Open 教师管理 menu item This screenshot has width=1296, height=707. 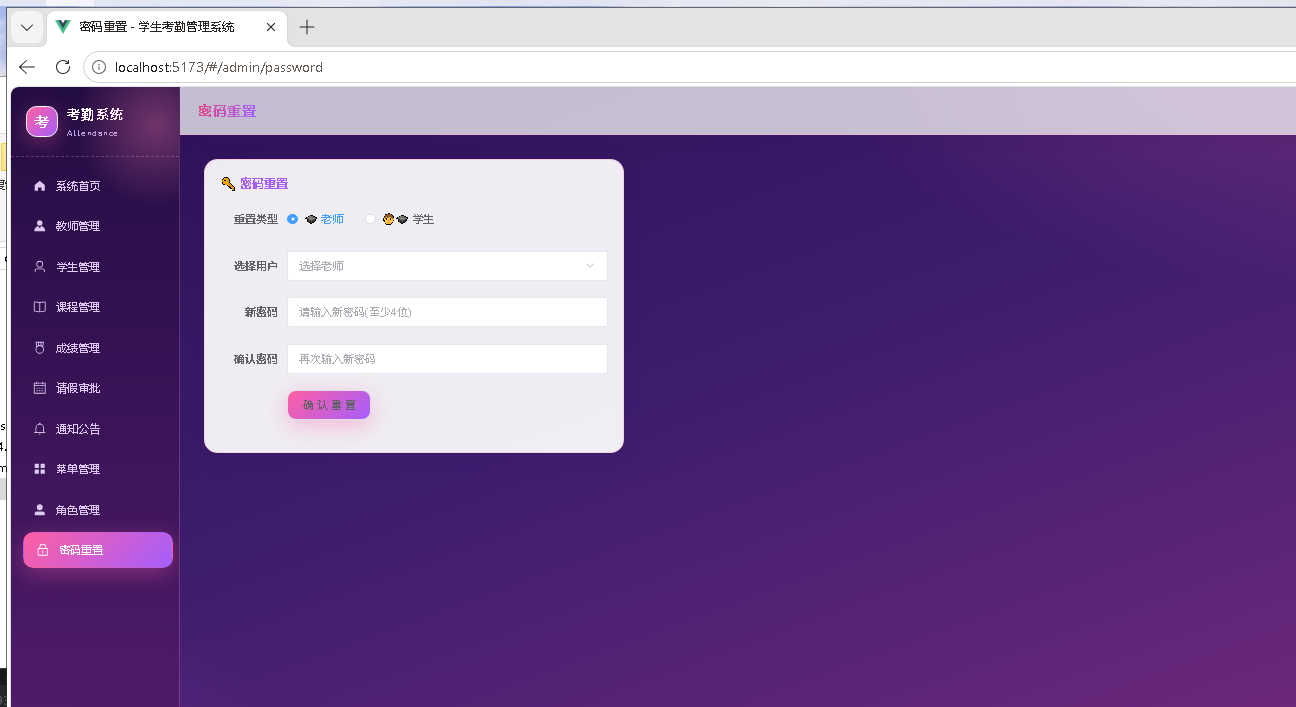97,226
